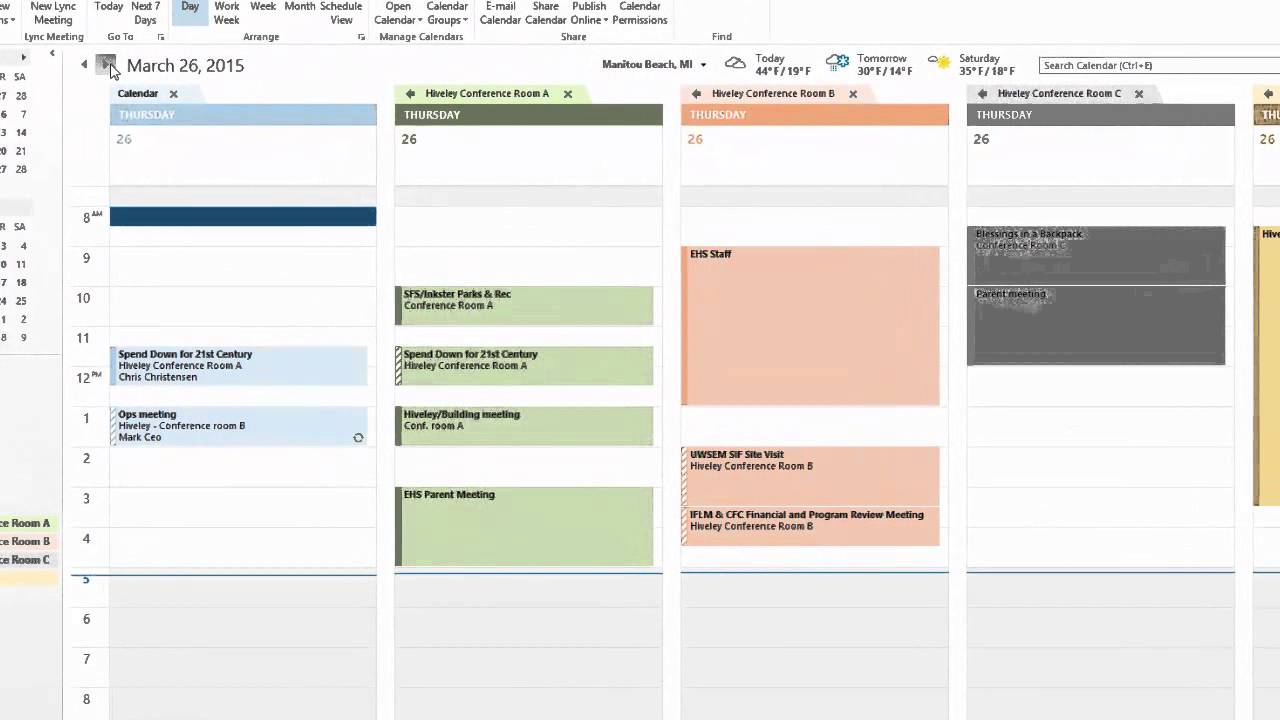
Task: Open EHS Parent Meeting appointment
Action: 524,526
